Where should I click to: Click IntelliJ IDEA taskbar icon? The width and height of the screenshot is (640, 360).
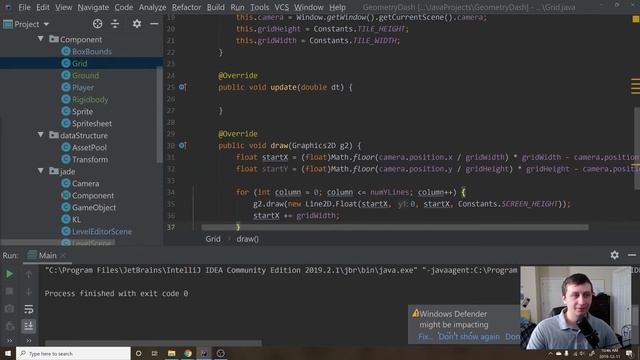tap(204, 353)
